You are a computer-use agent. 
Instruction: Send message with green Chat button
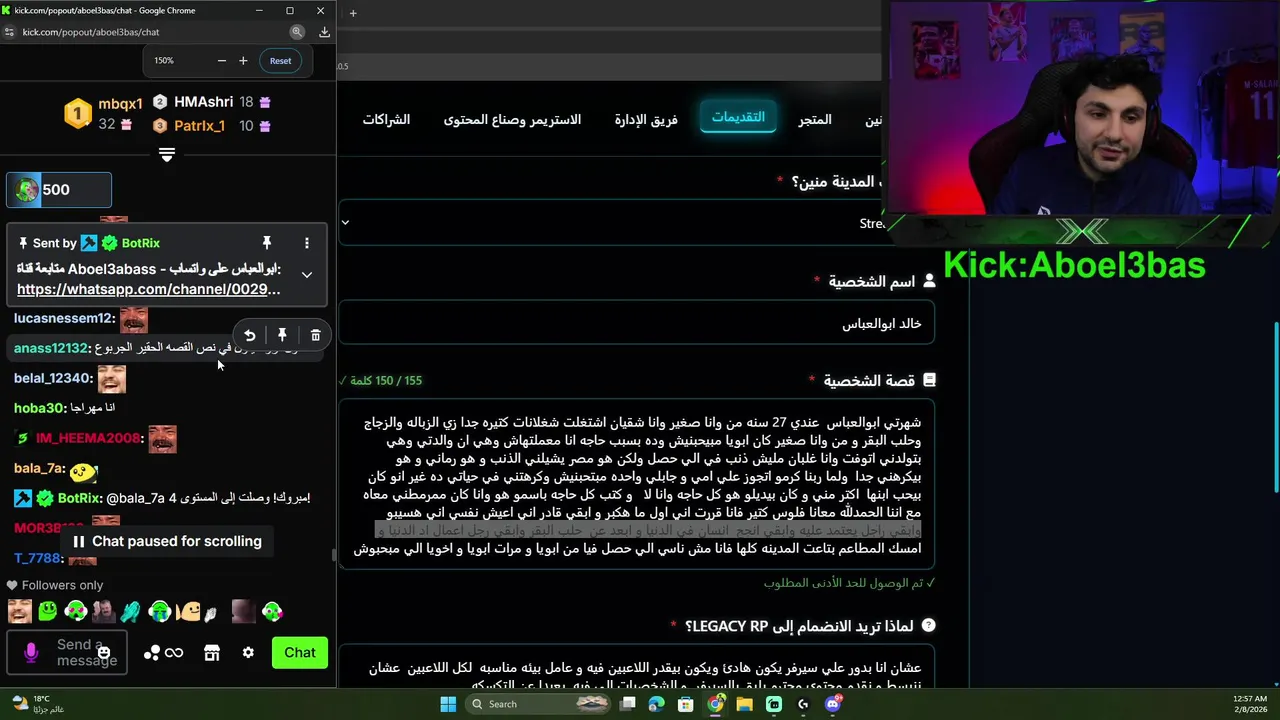tap(300, 653)
